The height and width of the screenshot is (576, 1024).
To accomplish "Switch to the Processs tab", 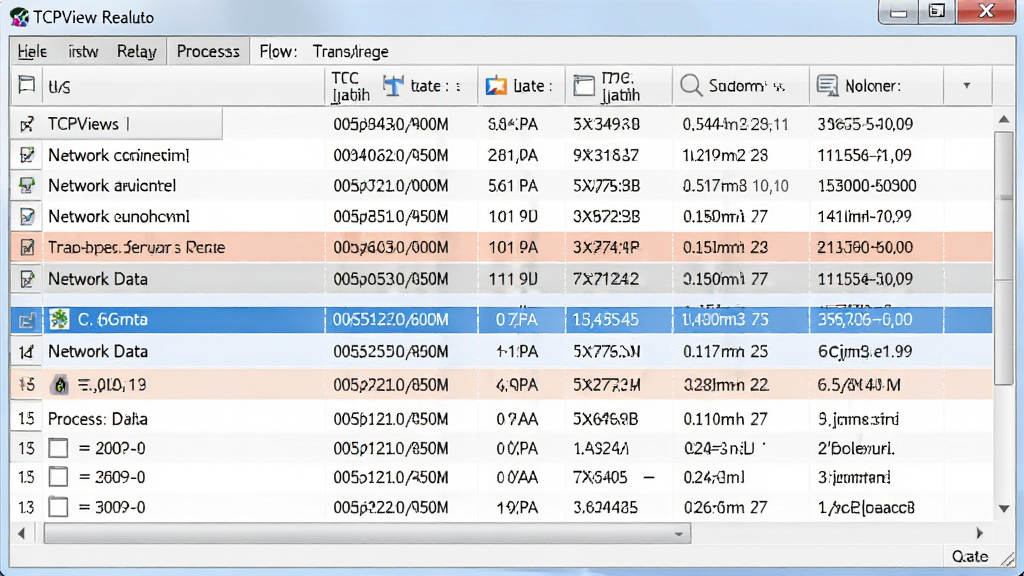I will tap(208, 52).
